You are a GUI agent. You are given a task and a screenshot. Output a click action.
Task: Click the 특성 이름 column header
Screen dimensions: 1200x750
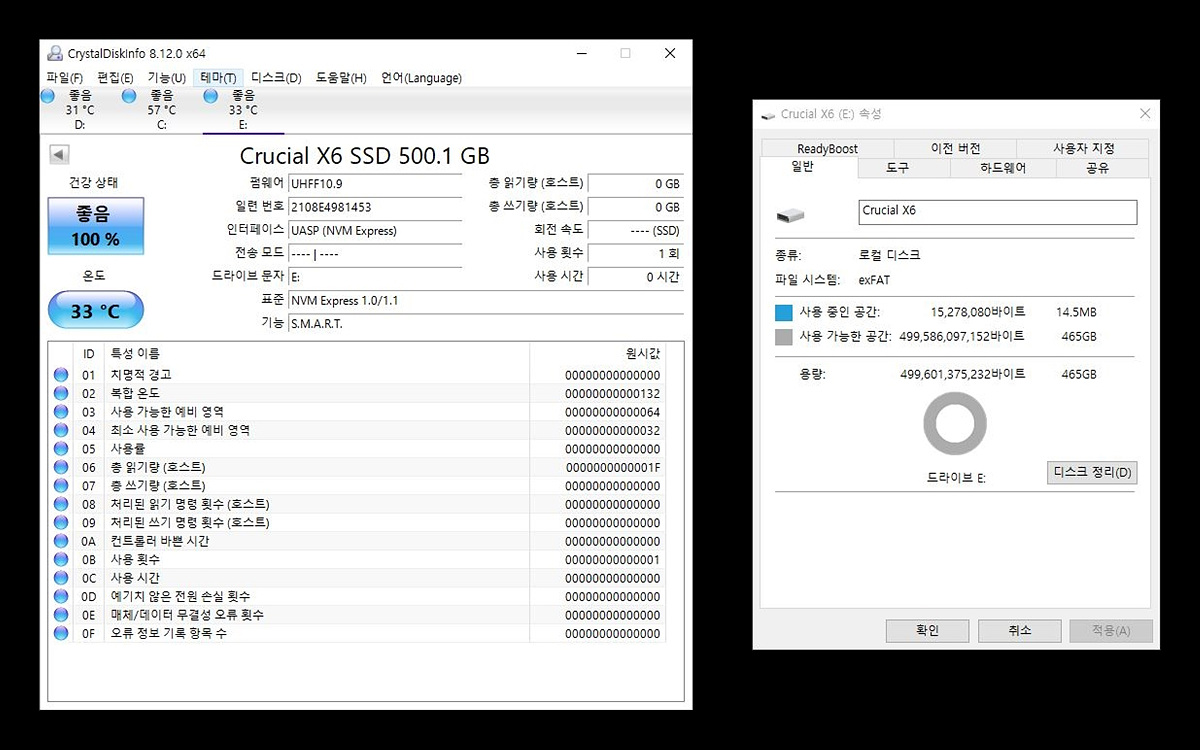[x=135, y=354]
